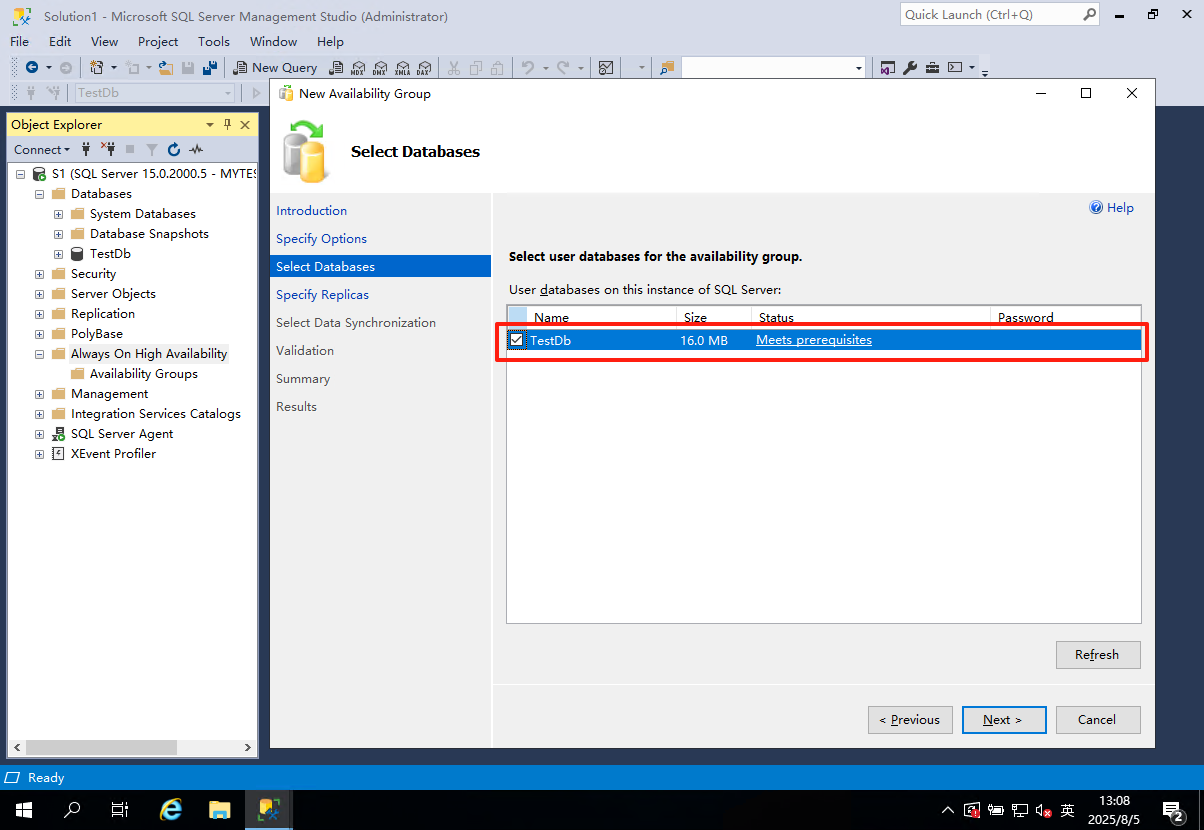Open the Tools menu
Viewport: 1204px width, 830px height.
point(214,42)
